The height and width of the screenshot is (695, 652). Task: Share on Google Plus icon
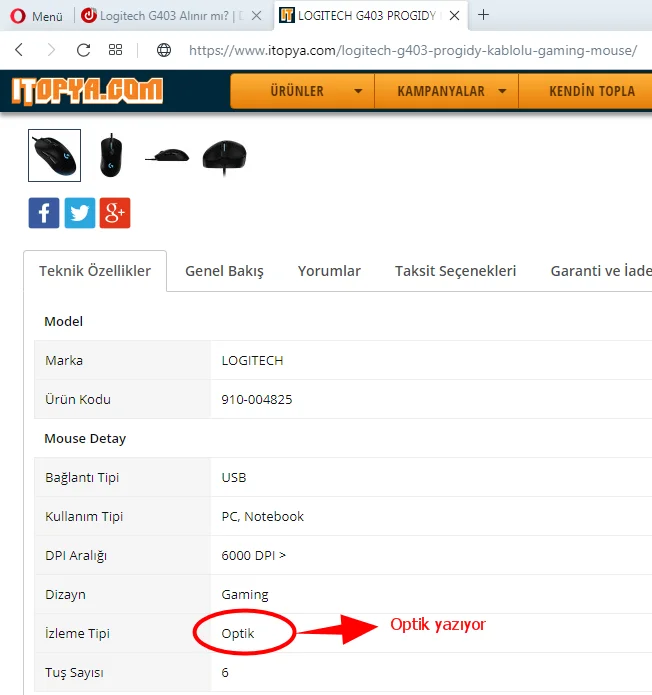tap(115, 213)
